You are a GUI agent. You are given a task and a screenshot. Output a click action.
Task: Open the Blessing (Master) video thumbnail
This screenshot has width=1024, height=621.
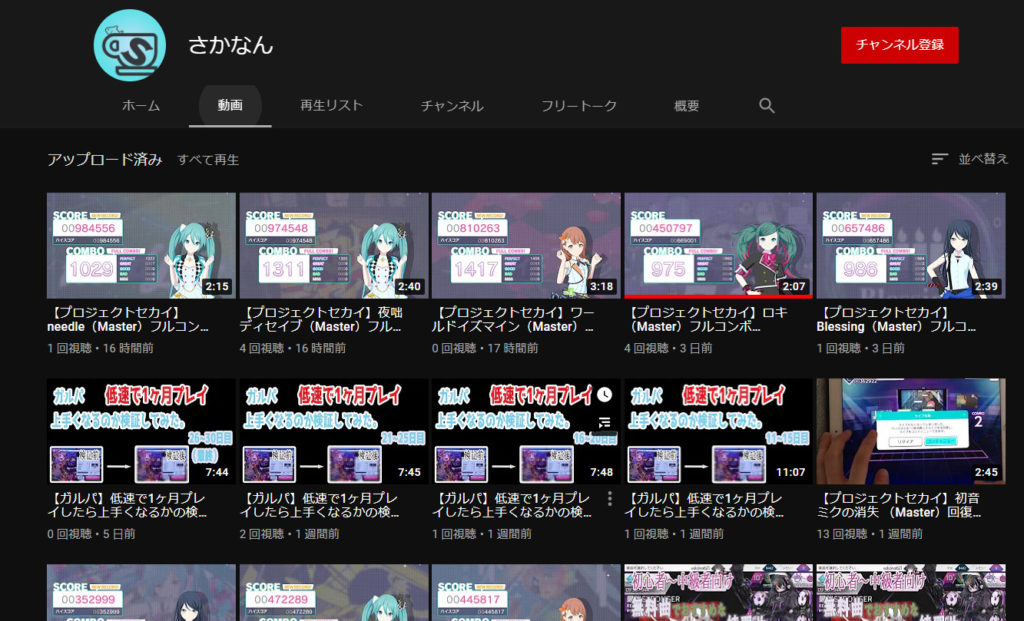click(910, 246)
